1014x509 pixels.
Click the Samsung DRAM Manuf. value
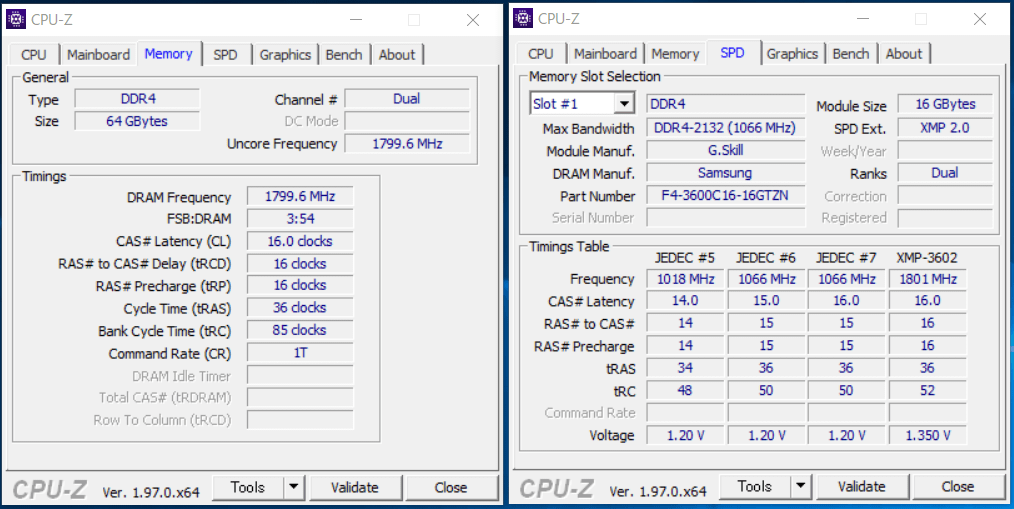pos(726,173)
